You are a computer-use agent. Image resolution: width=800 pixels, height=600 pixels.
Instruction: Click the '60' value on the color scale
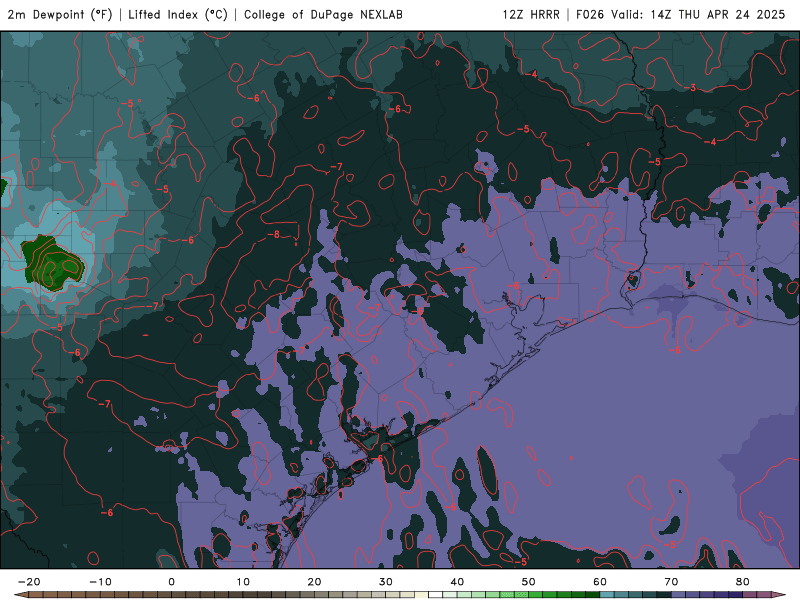[x=600, y=582]
